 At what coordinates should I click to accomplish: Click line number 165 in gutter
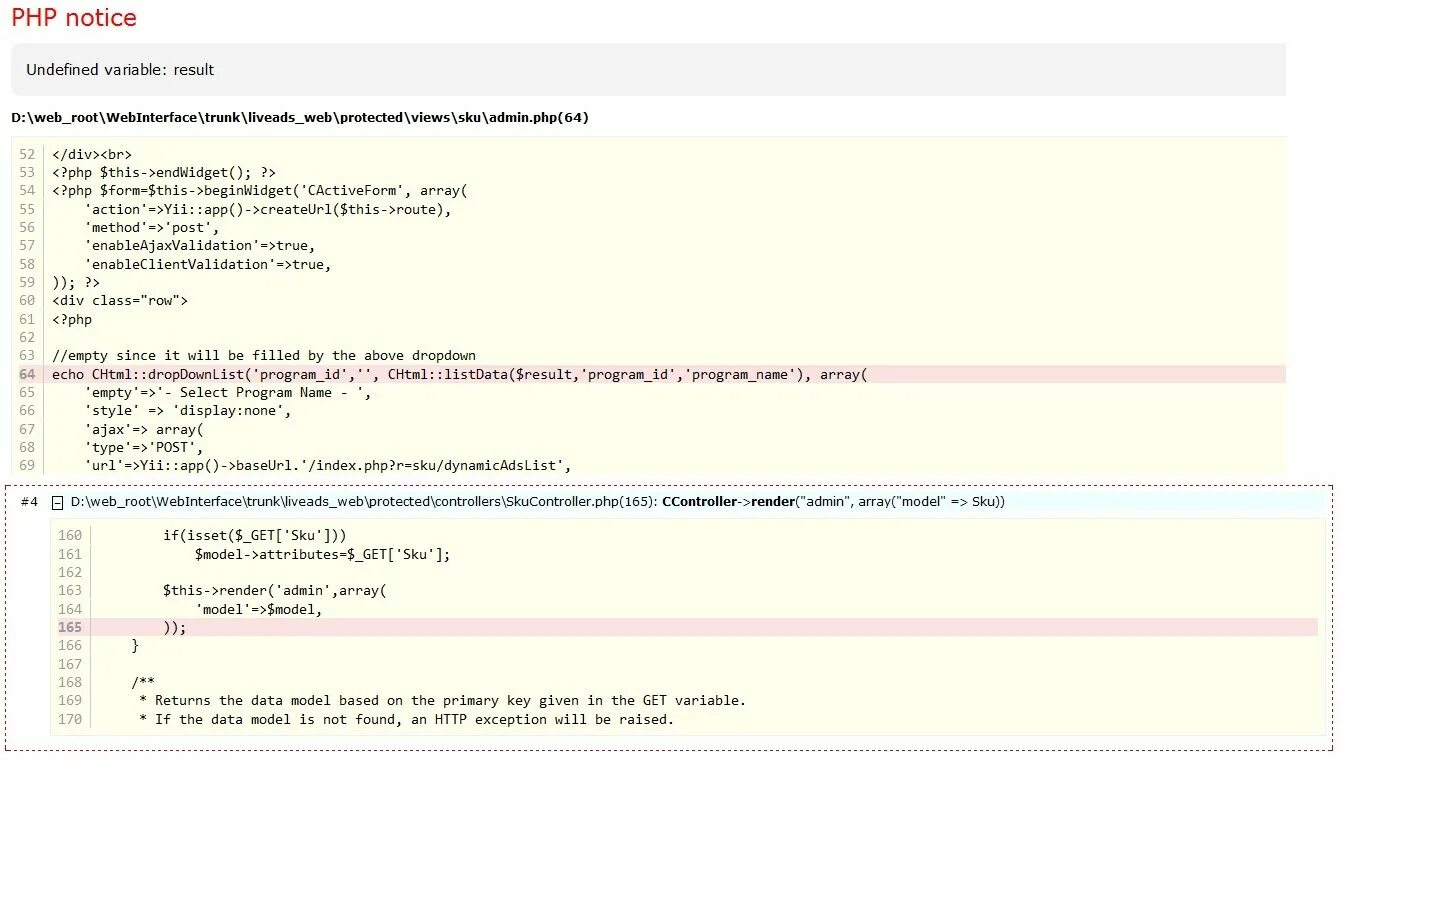70,628
